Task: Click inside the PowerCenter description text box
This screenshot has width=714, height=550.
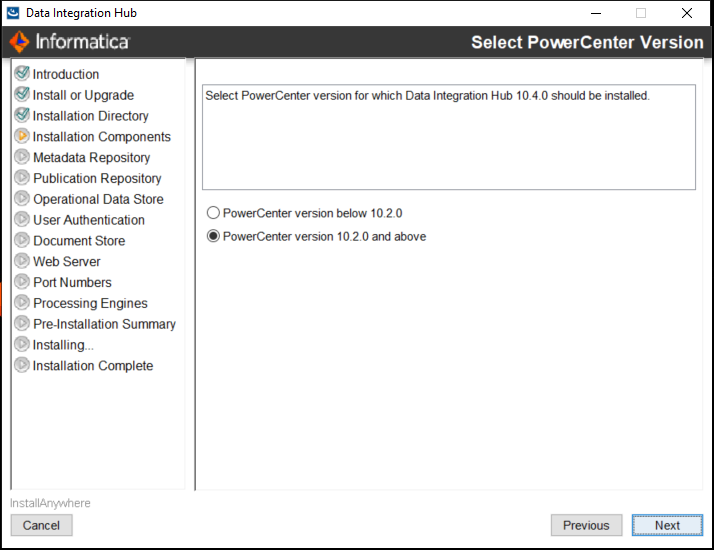Action: click(x=448, y=138)
